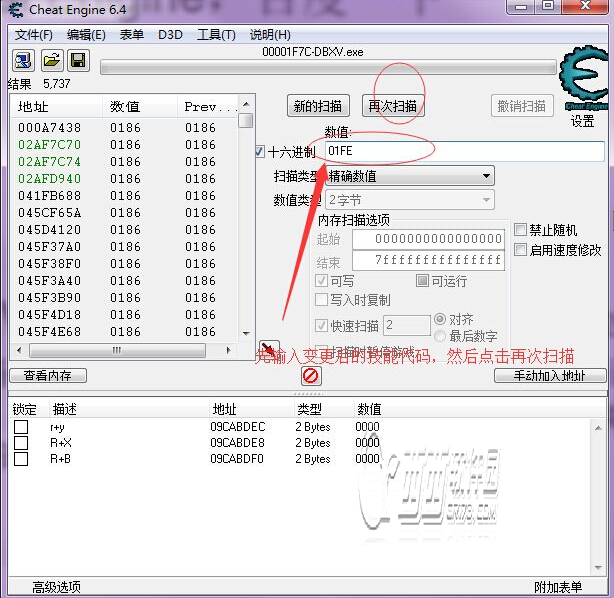The width and height of the screenshot is (614, 598).
Task: Click Cheat Engine title bar icon
Action: [16, 10]
